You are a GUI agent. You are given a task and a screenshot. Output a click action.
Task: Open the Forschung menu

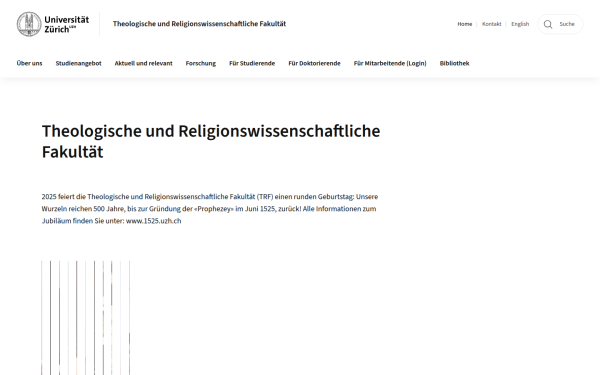pyautogui.click(x=201, y=63)
